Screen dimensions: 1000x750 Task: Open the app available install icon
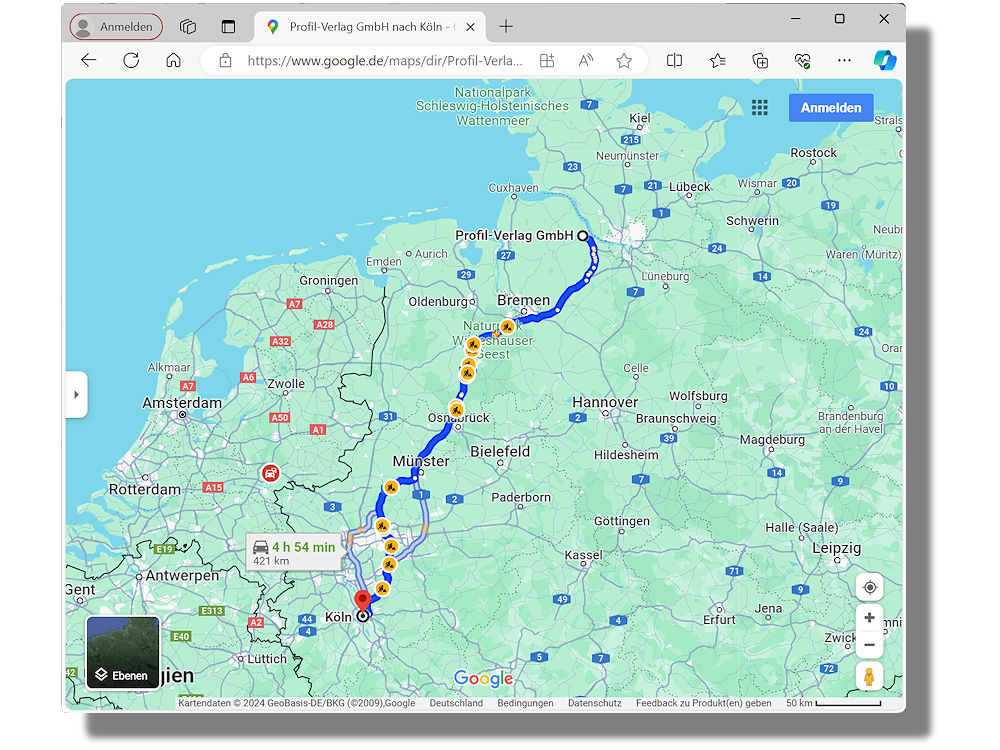tap(547, 61)
